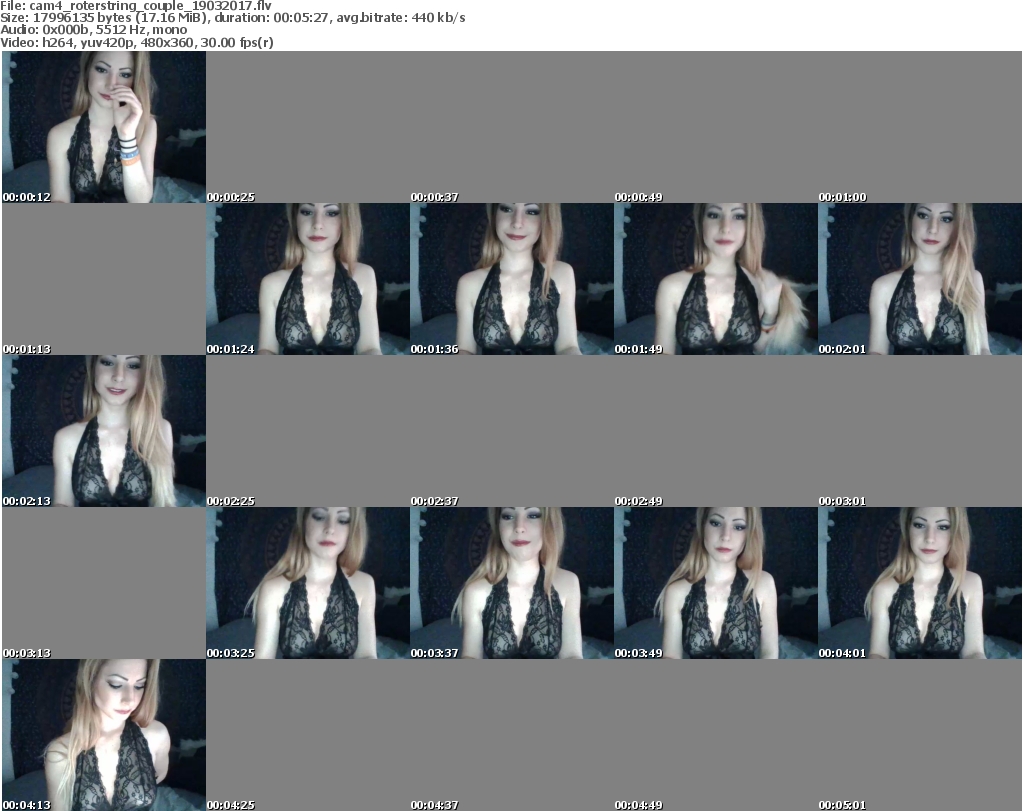Click the 00:03:13 timestamp label
Viewport: 1024px width, 811px height.
click(x=26, y=653)
